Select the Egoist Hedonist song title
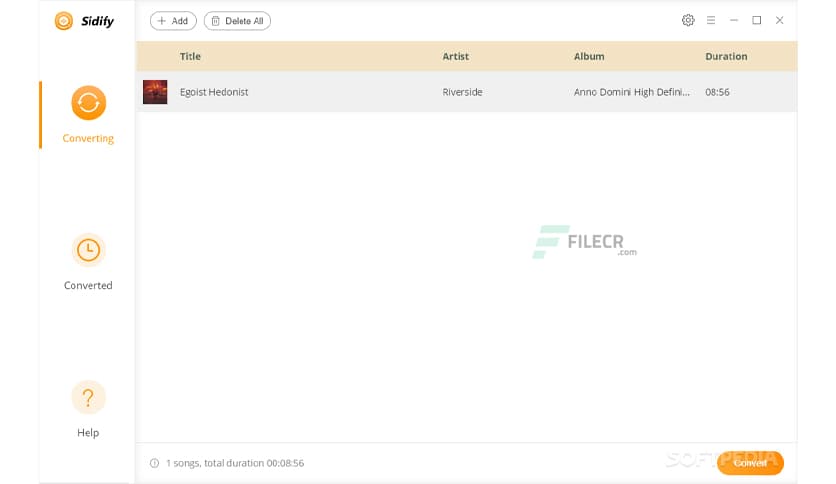This screenshot has width=836, height=484. (x=214, y=92)
